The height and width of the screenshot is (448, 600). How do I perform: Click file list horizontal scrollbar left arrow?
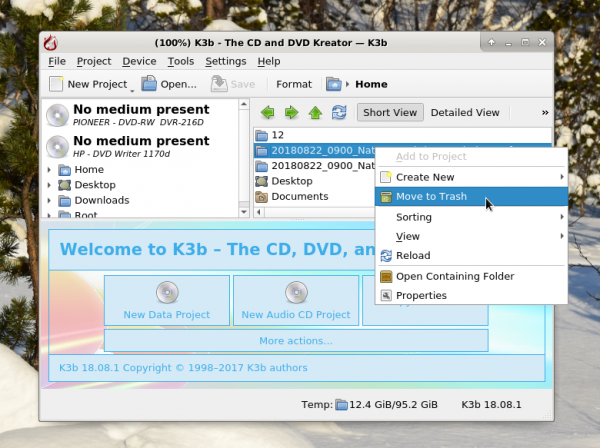tap(259, 212)
